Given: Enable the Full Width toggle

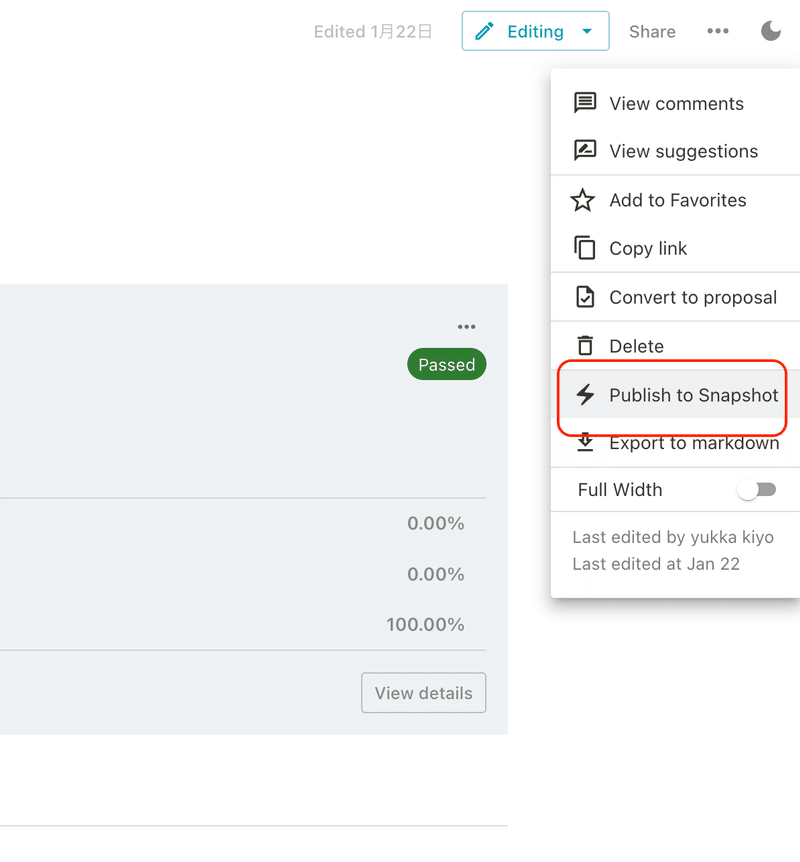Looking at the screenshot, I should (757, 489).
